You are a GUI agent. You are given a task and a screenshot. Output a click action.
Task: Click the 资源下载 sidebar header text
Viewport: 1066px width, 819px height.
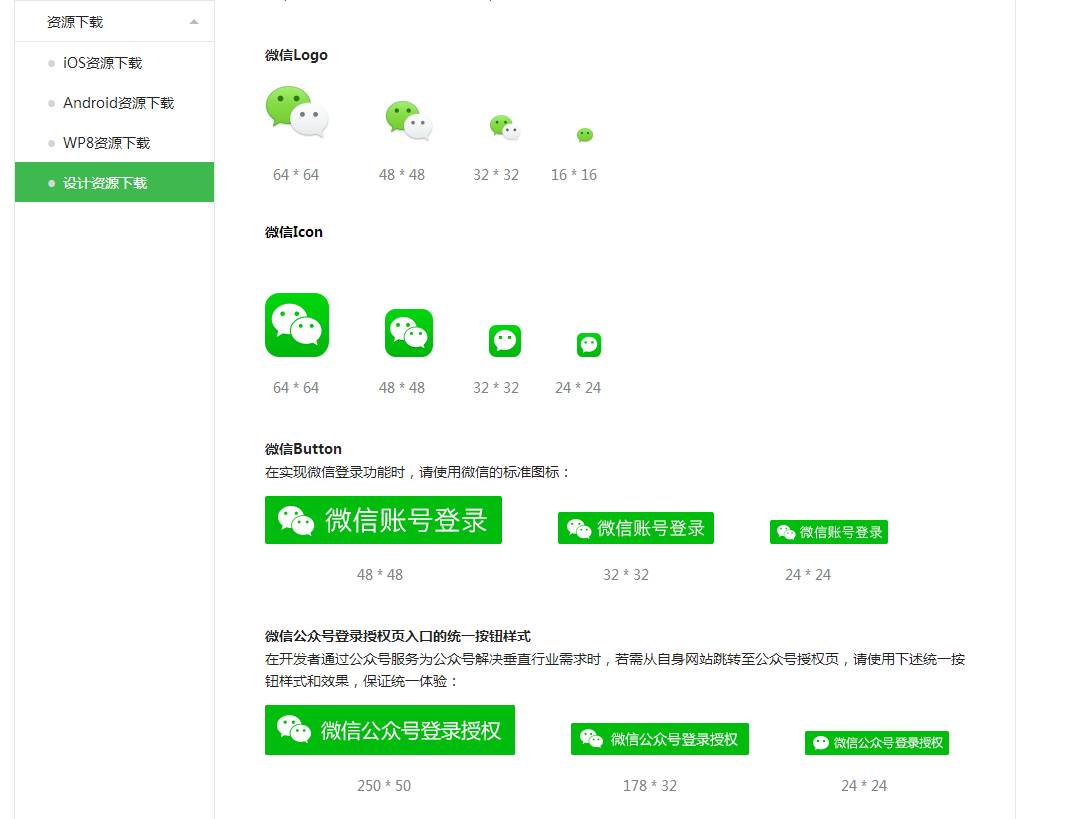[75, 22]
